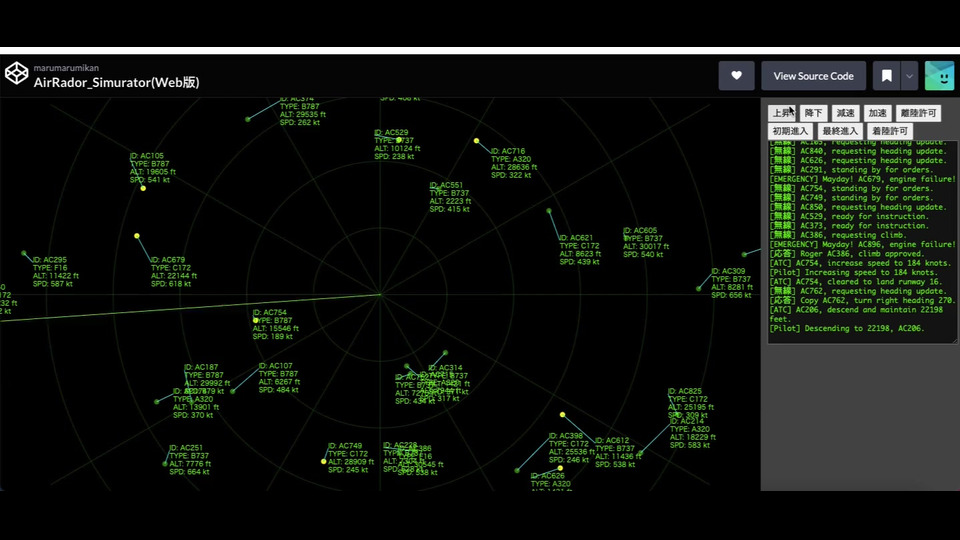960x540 pixels.
Task: Click the ID: AC398 label text
Action: 566,436
